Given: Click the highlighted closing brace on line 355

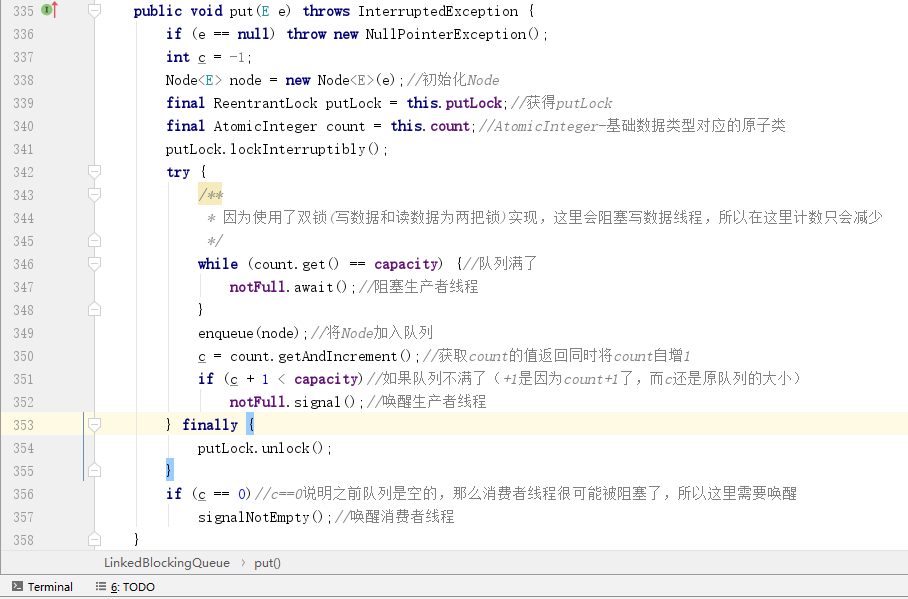Looking at the screenshot, I should pyautogui.click(x=169, y=470).
